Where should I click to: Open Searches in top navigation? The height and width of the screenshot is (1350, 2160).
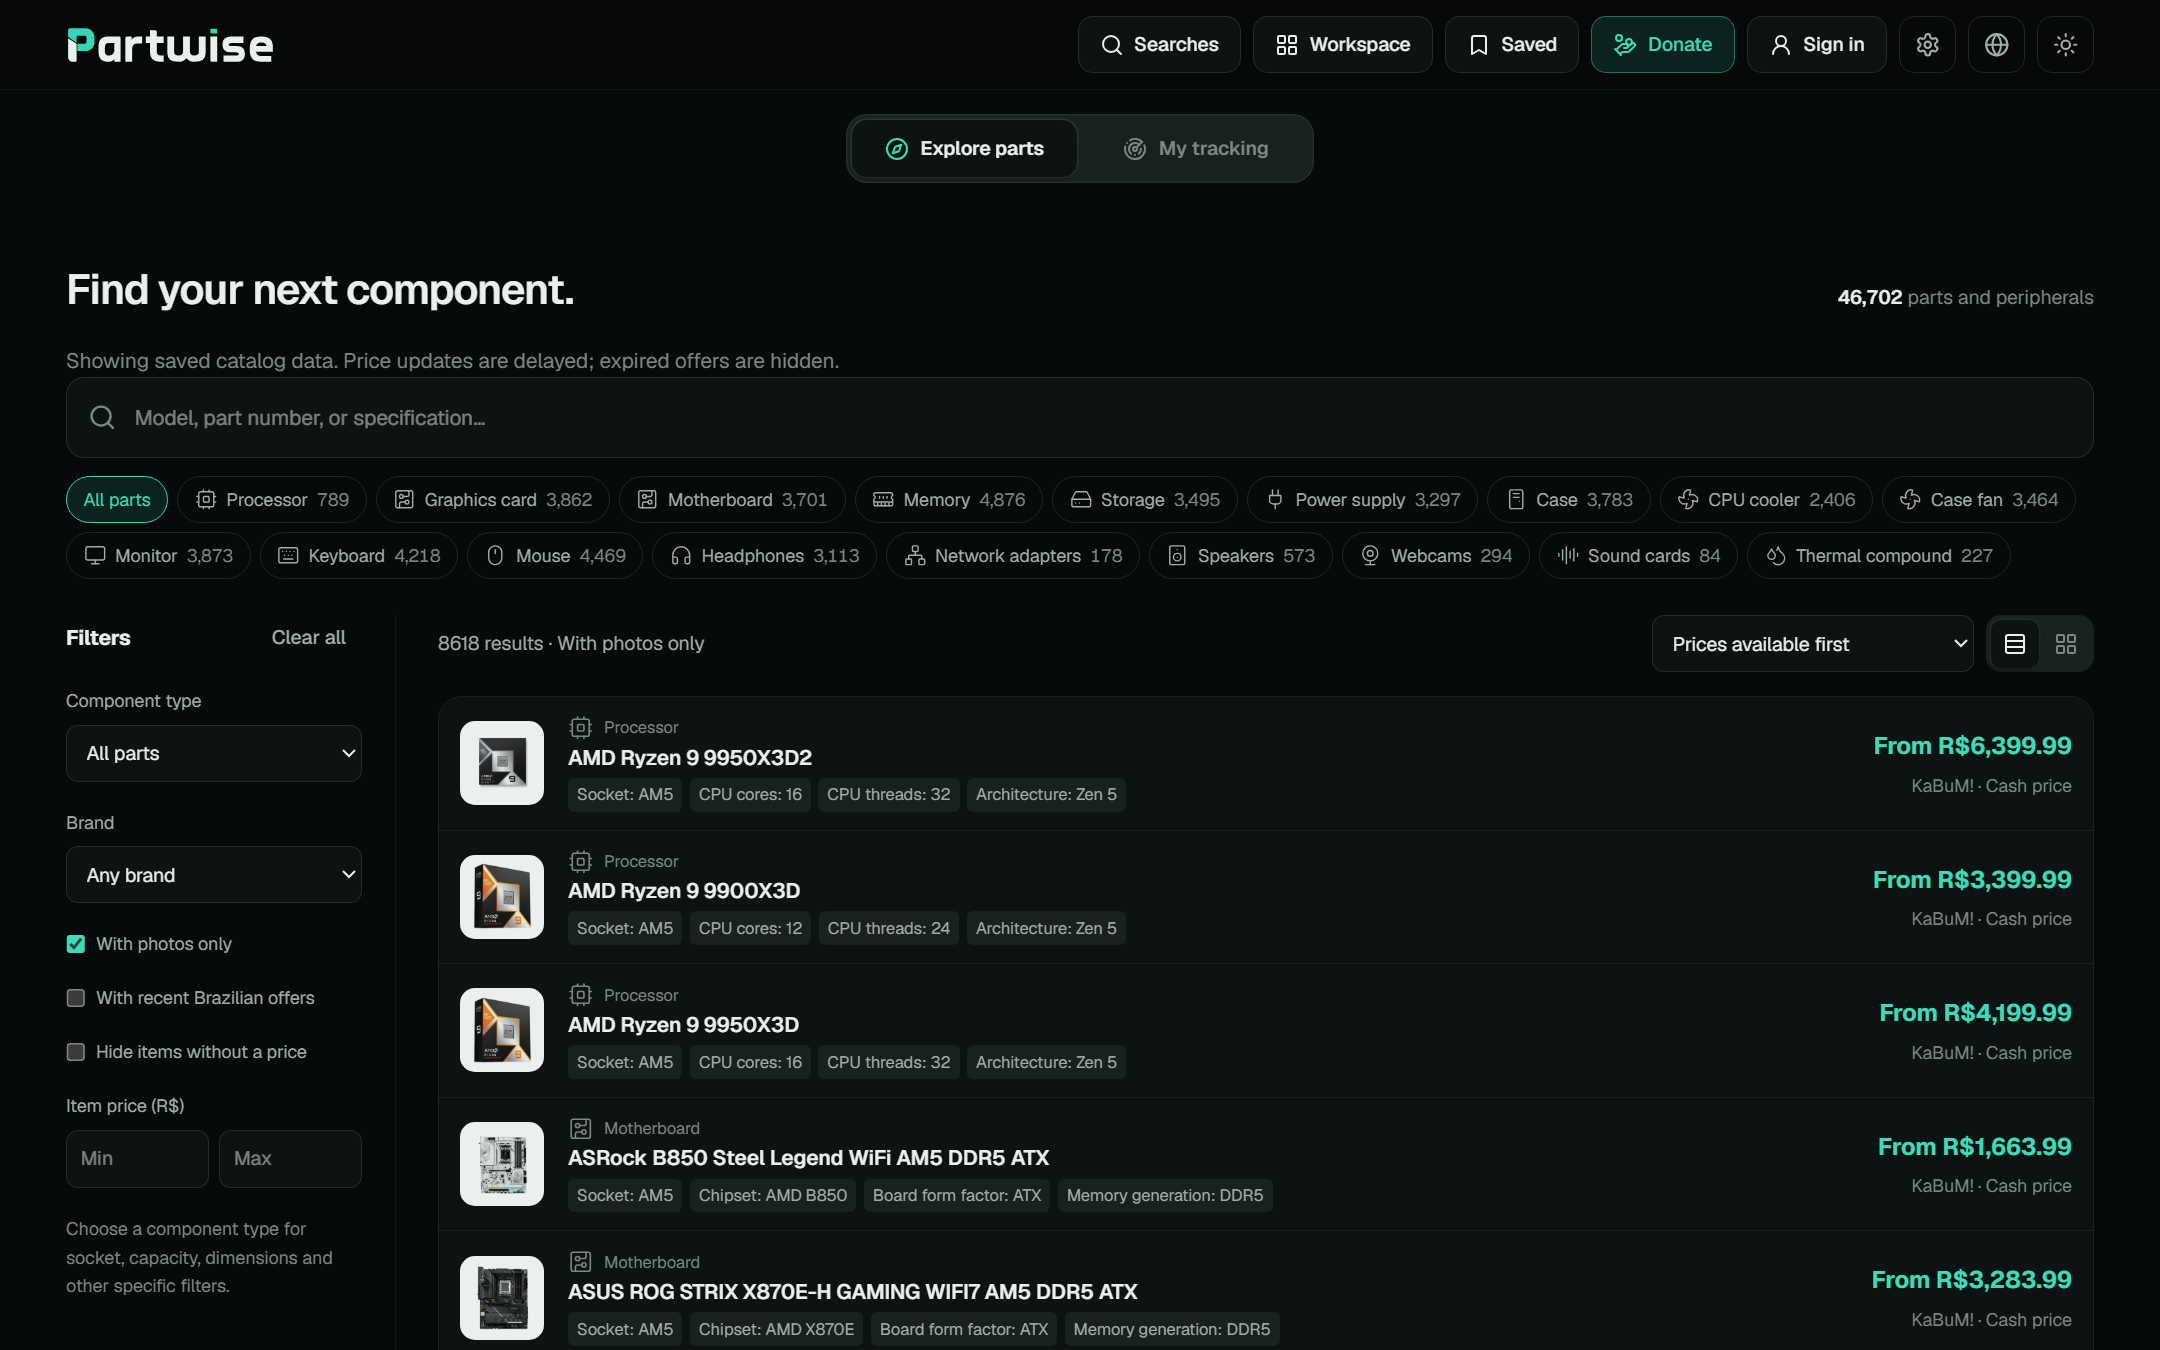pos(1159,45)
